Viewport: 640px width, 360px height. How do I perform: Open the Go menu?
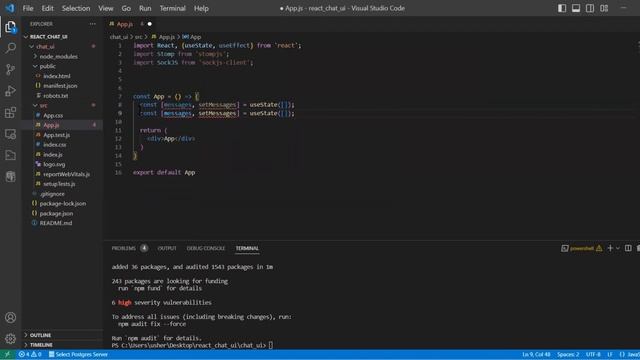pos(126,8)
